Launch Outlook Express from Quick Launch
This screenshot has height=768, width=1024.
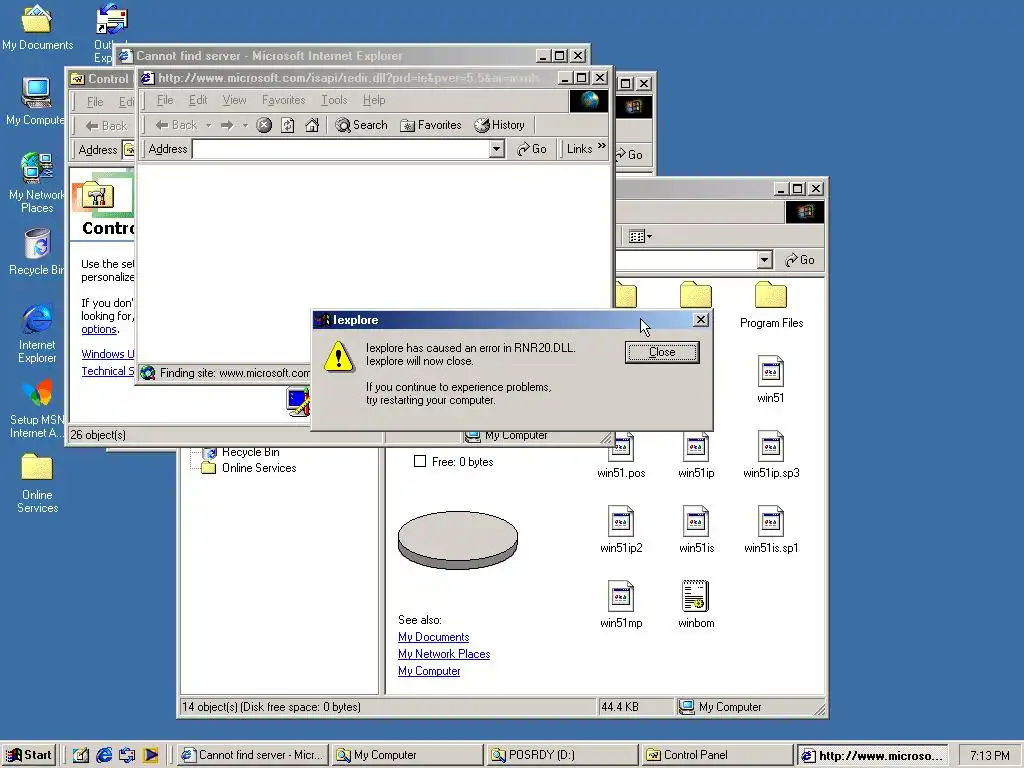point(127,755)
